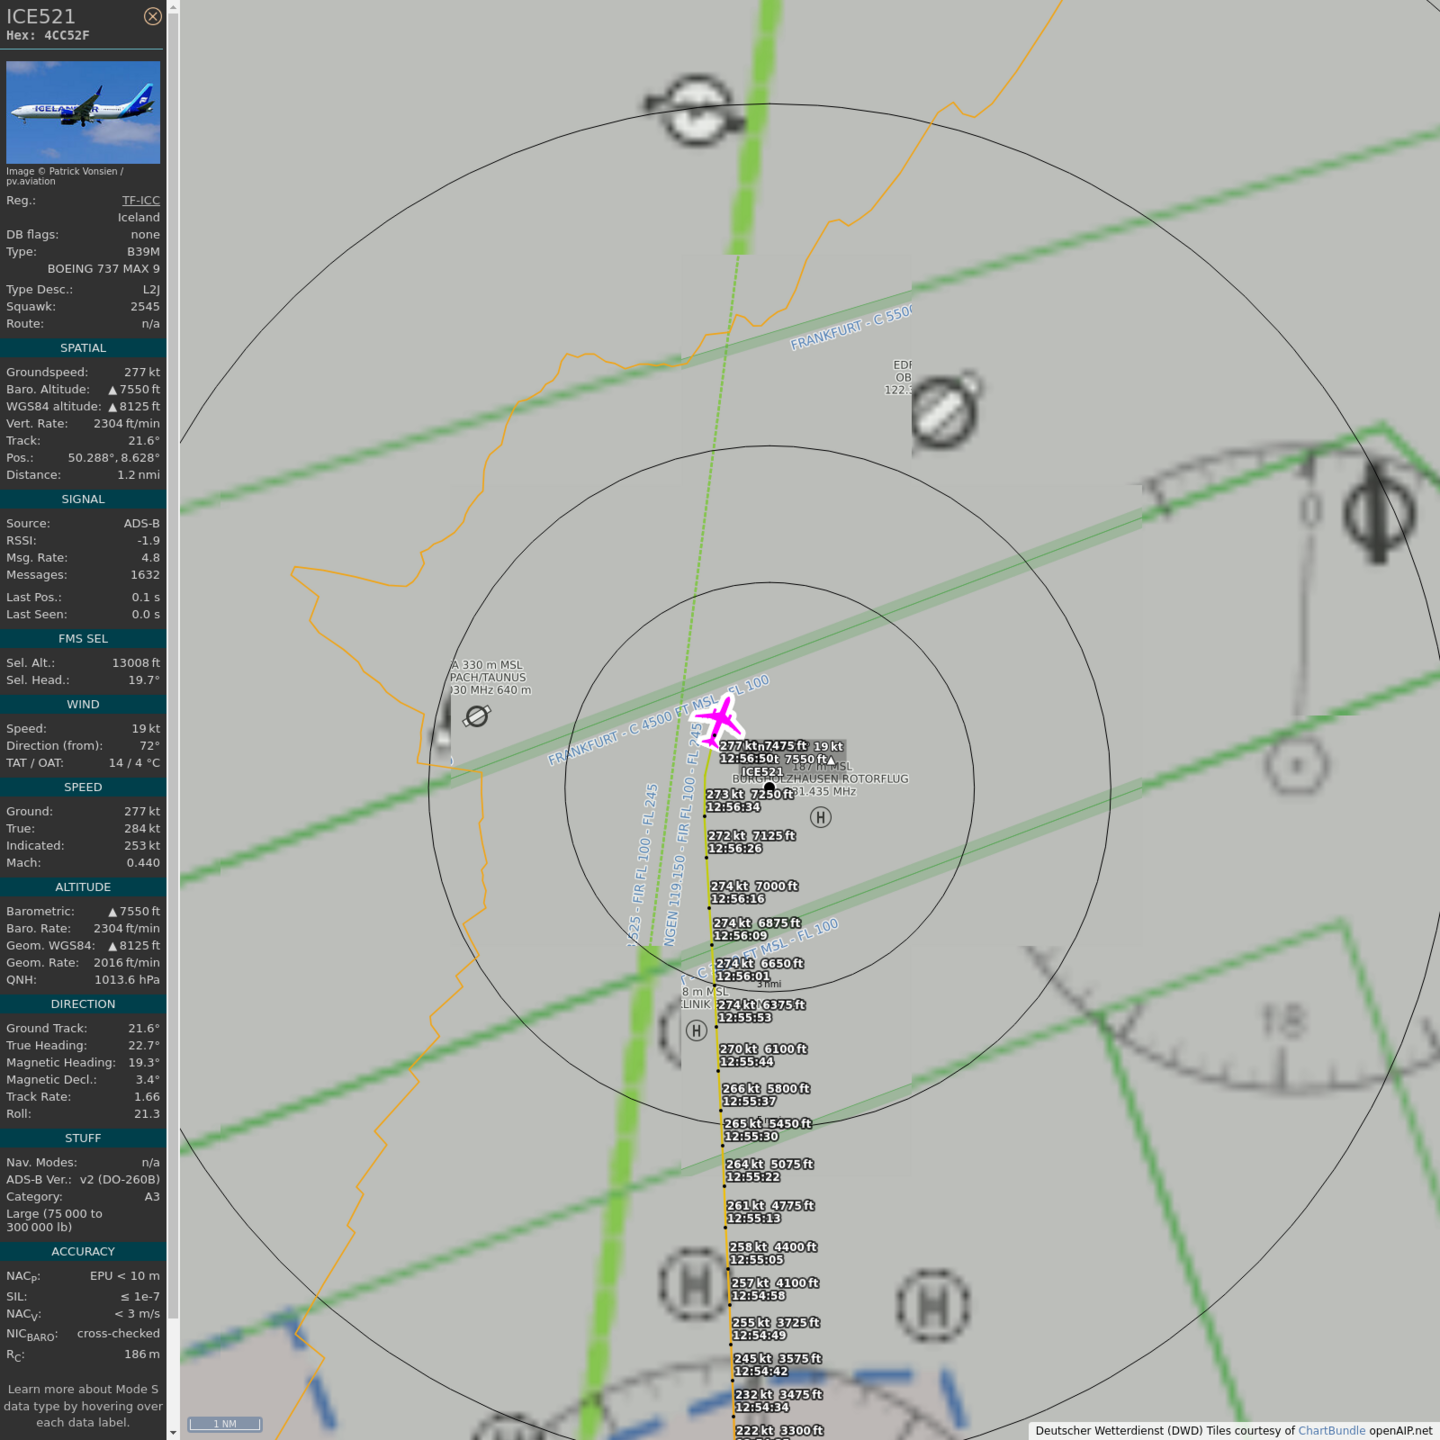Click small heliport H icon beside Klinik label
The width and height of the screenshot is (1440, 1440).
[696, 1030]
